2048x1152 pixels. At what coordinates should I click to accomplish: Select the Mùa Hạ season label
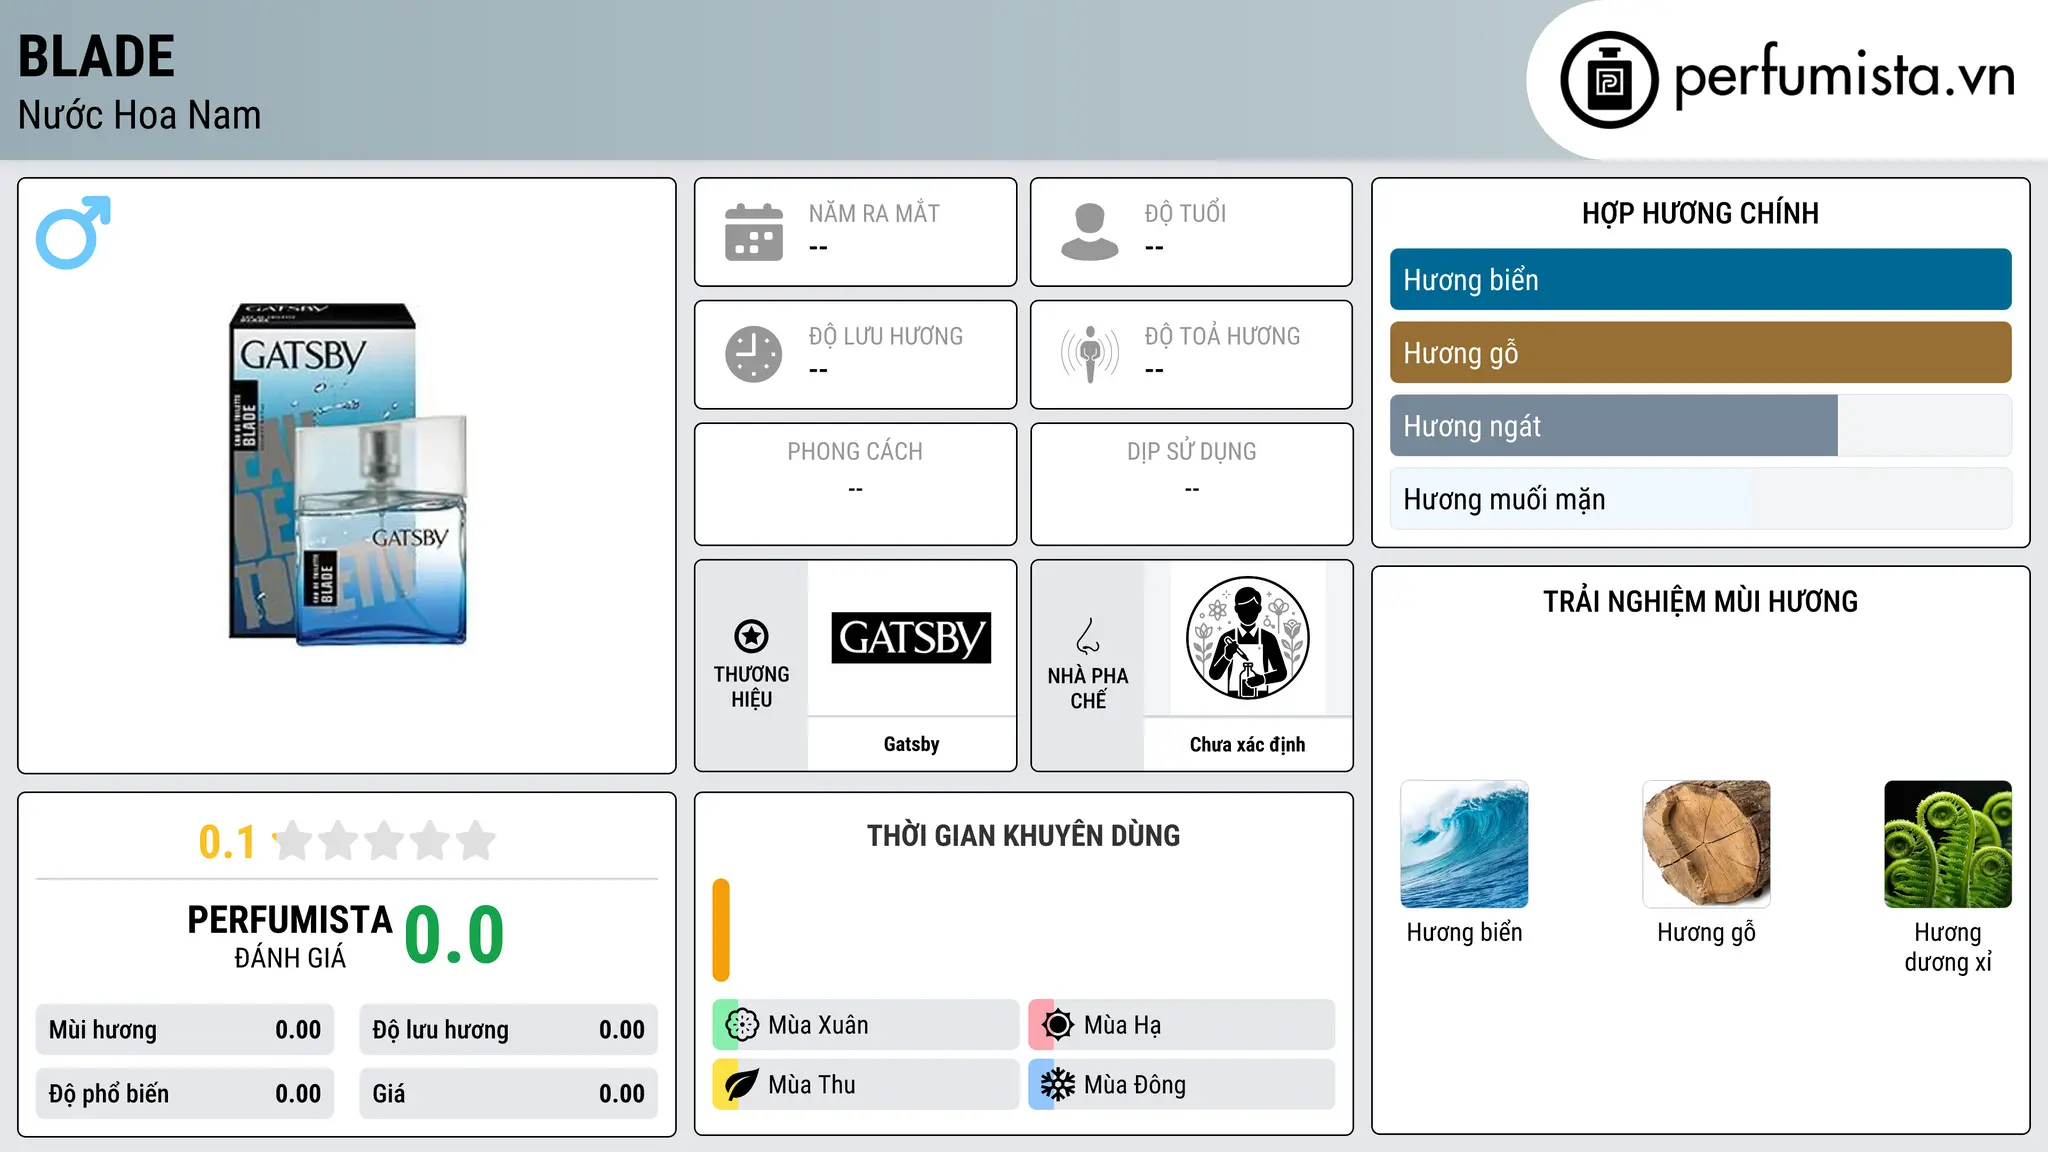[x=1122, y=1025]
